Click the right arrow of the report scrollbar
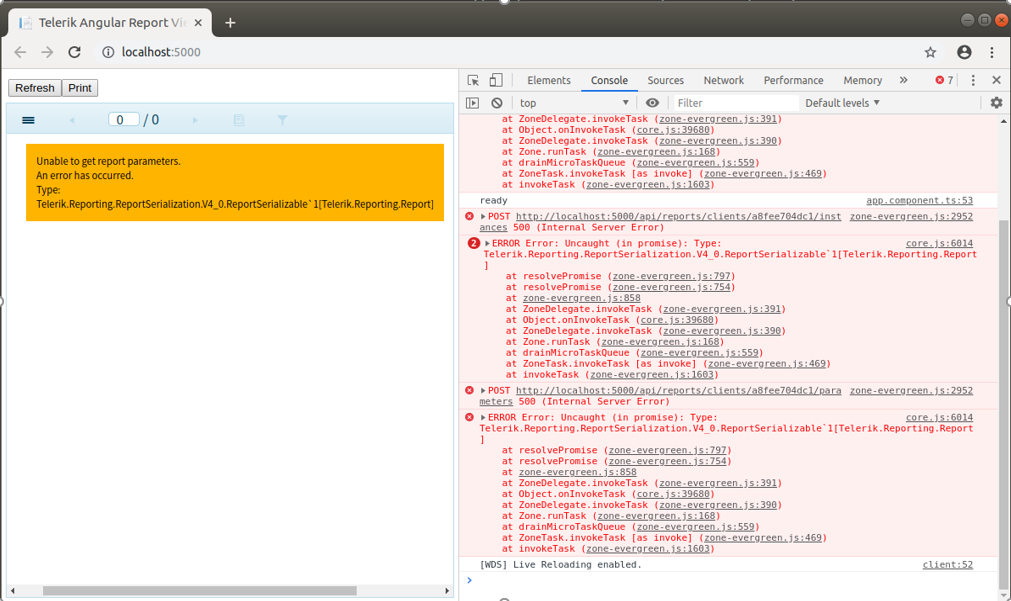This screenshot has height=601, width=1011. (447, 591)
